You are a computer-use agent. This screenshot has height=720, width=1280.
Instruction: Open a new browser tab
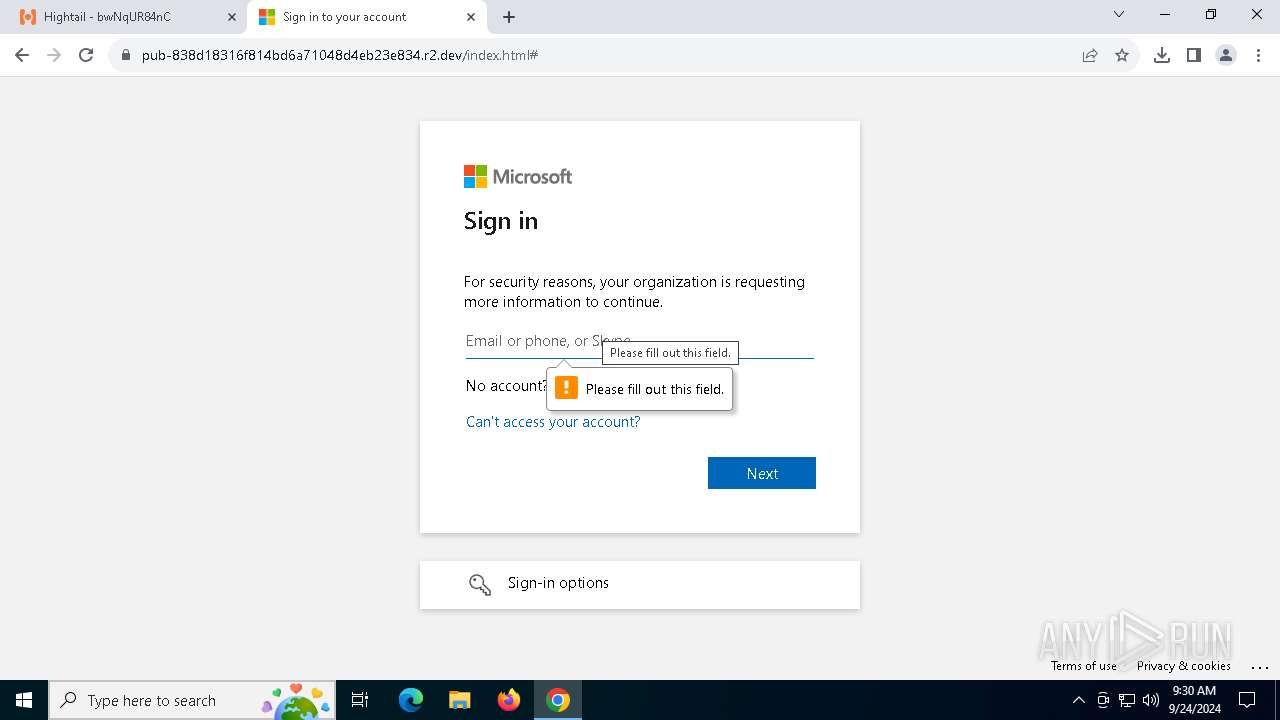click(509, 17)
